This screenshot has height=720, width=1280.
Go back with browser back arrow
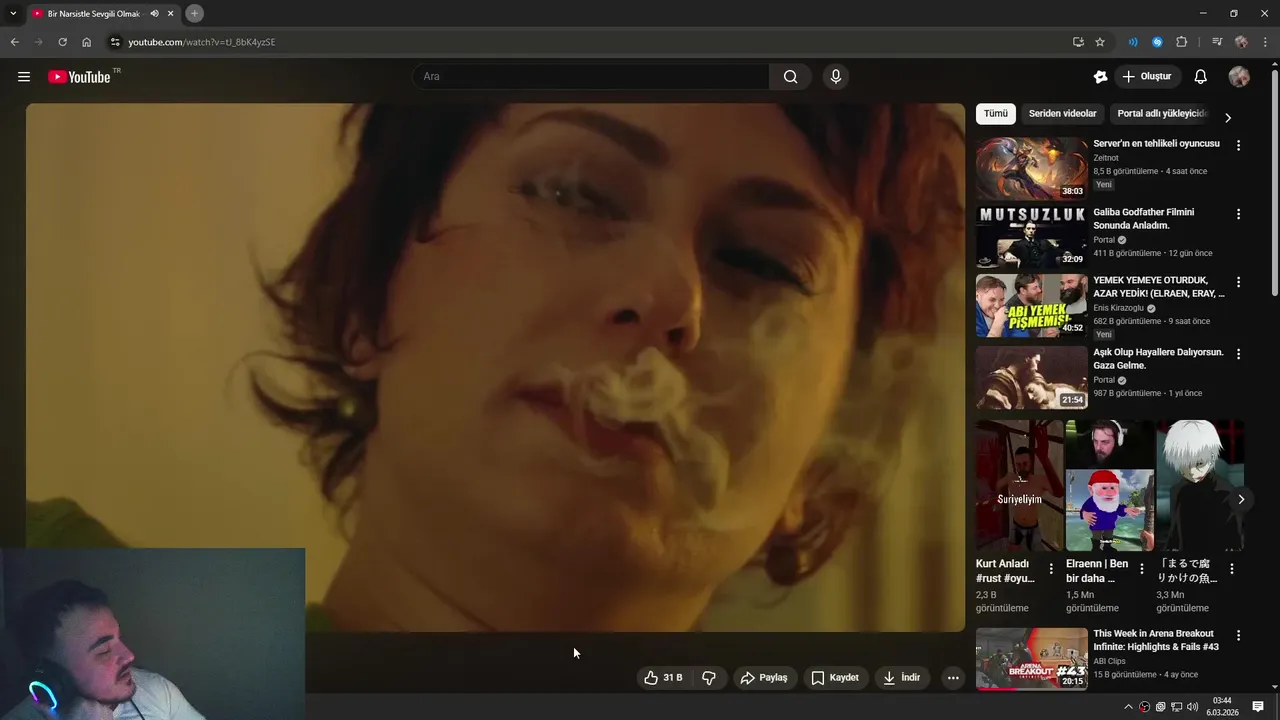14,42
